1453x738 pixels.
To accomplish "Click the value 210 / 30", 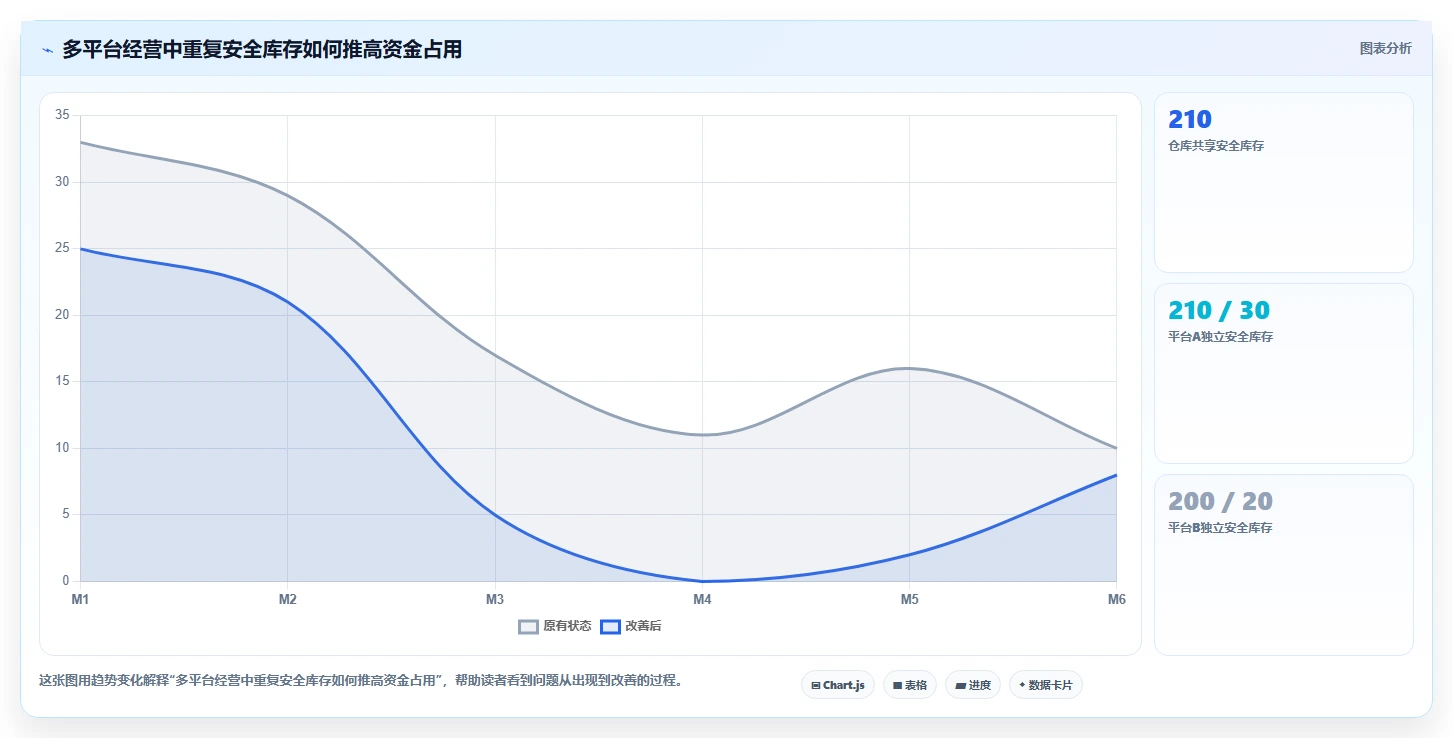I will (x=1219, y=310).
